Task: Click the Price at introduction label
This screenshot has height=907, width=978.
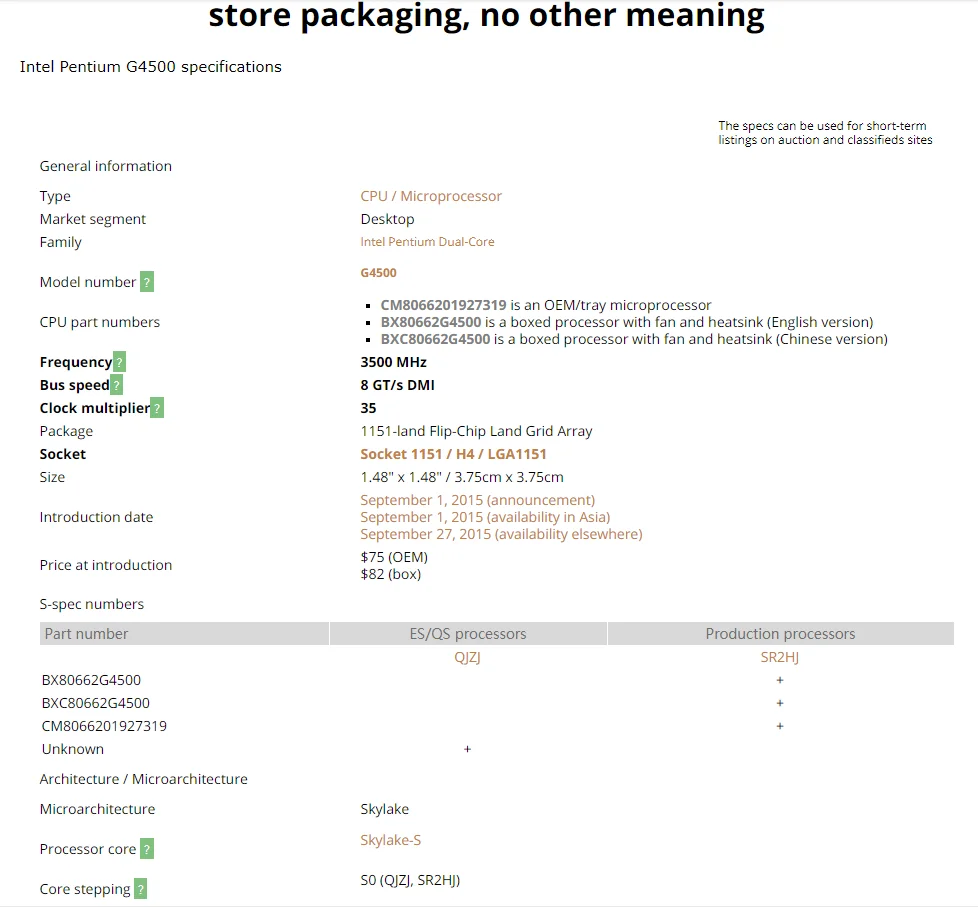Action: [x=105, y=565]
